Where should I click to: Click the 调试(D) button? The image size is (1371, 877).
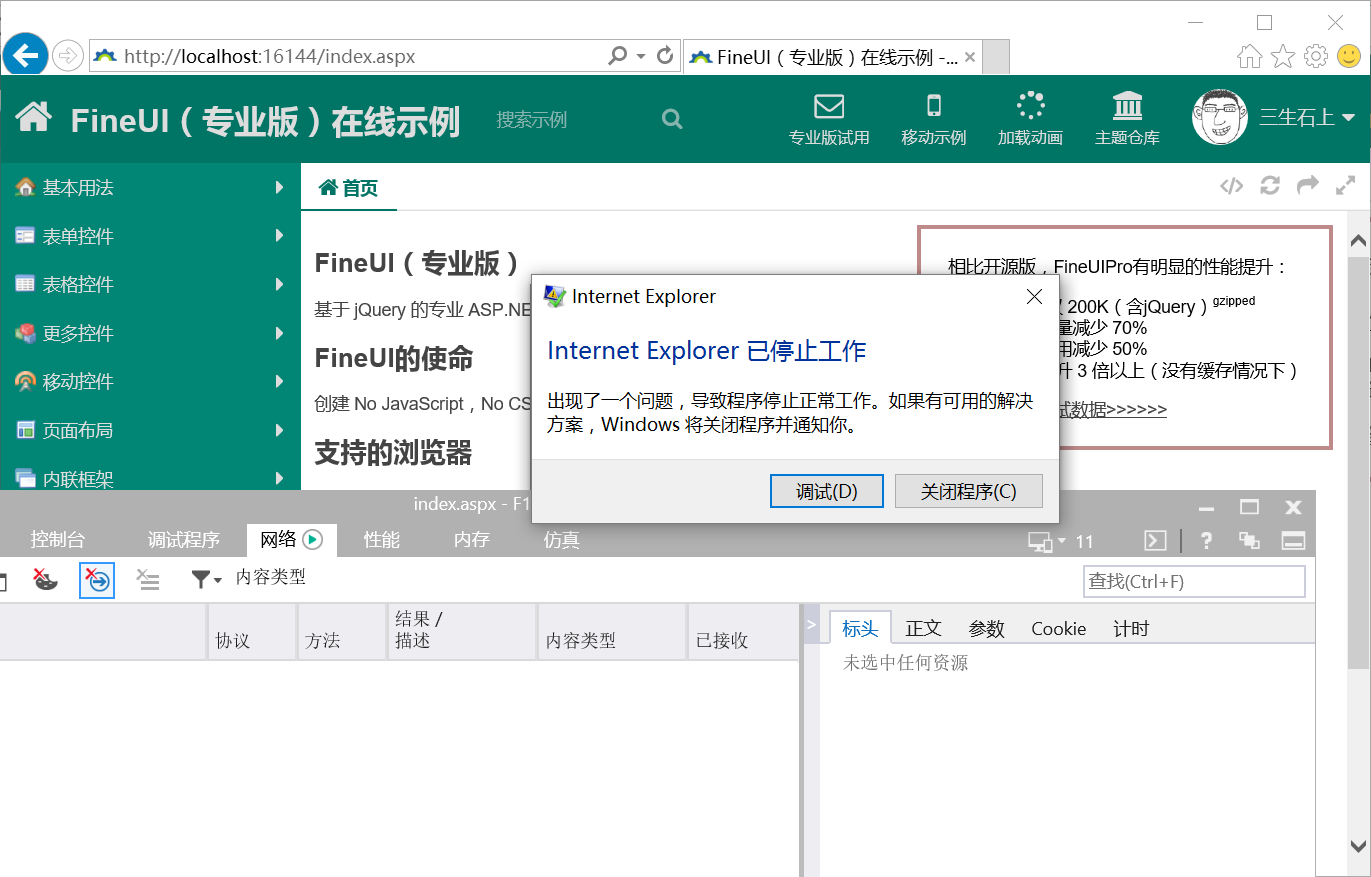[827, 491]
